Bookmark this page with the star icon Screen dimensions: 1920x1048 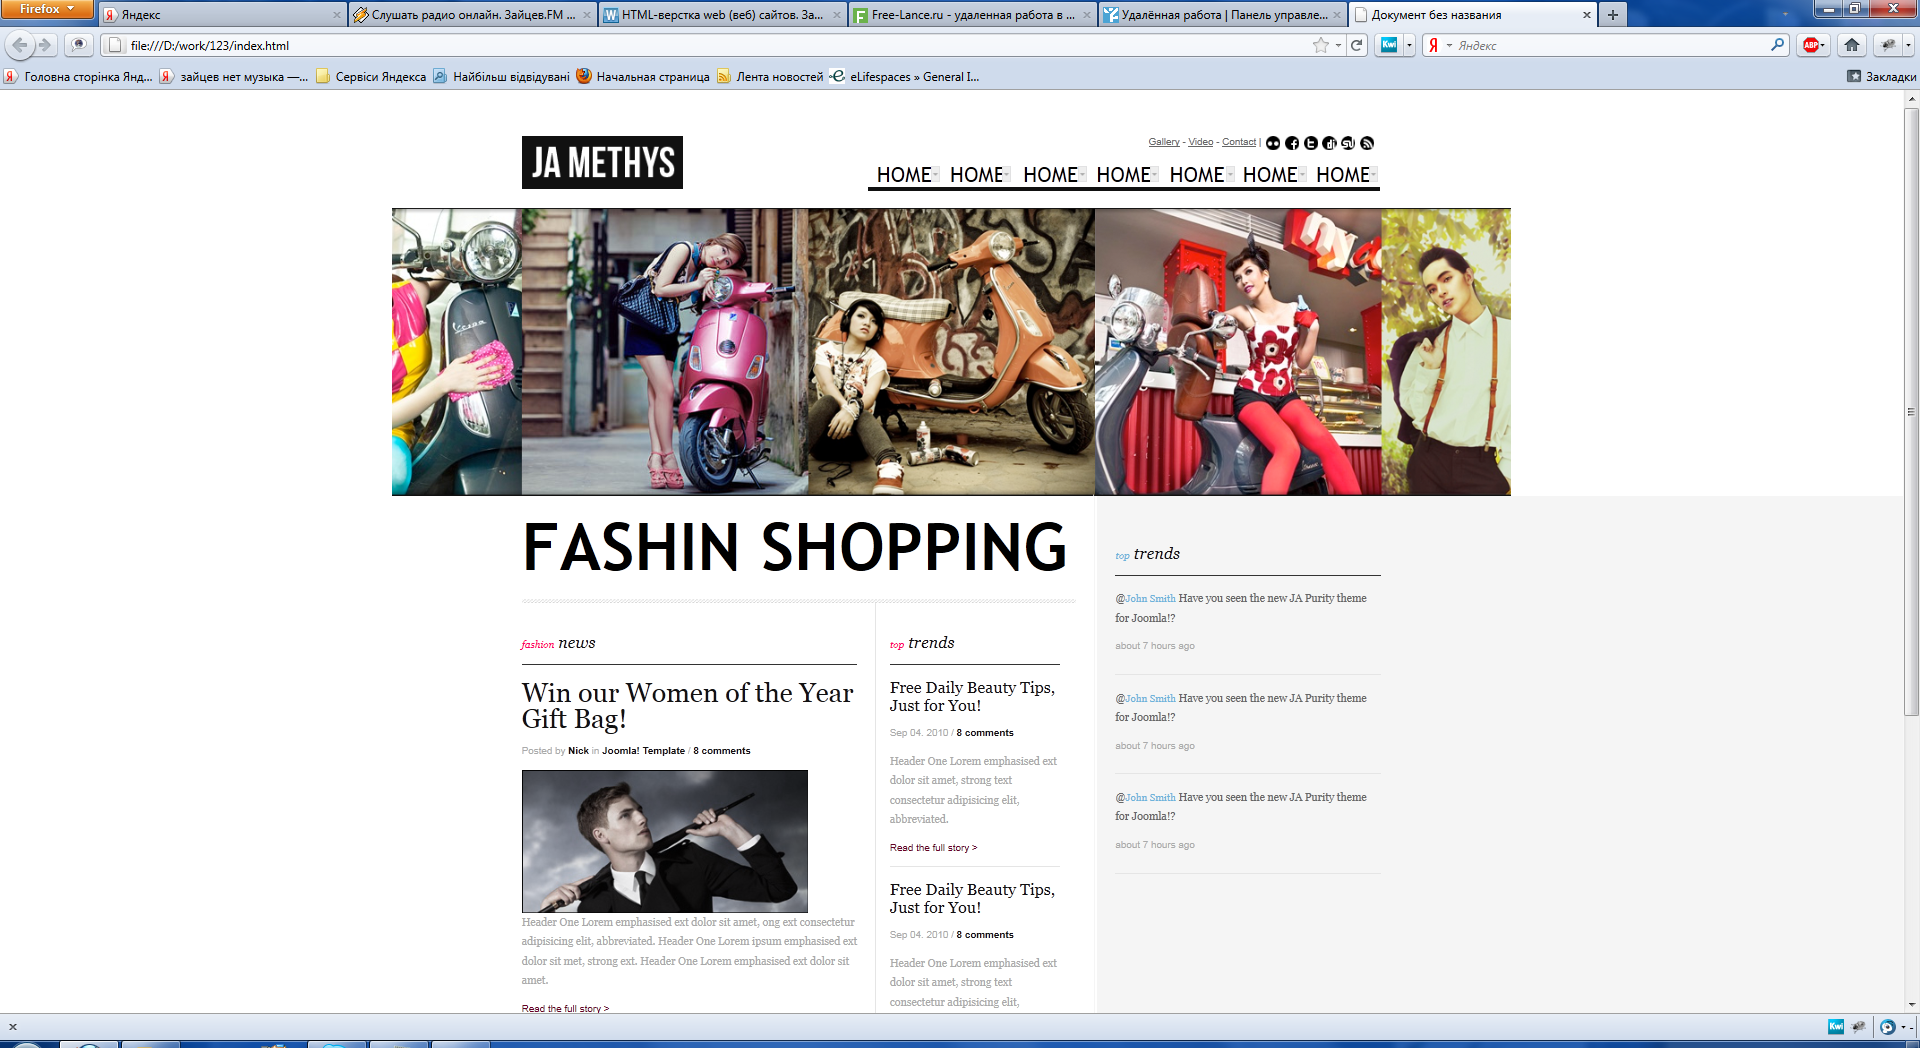click(x=1321, y=45)
